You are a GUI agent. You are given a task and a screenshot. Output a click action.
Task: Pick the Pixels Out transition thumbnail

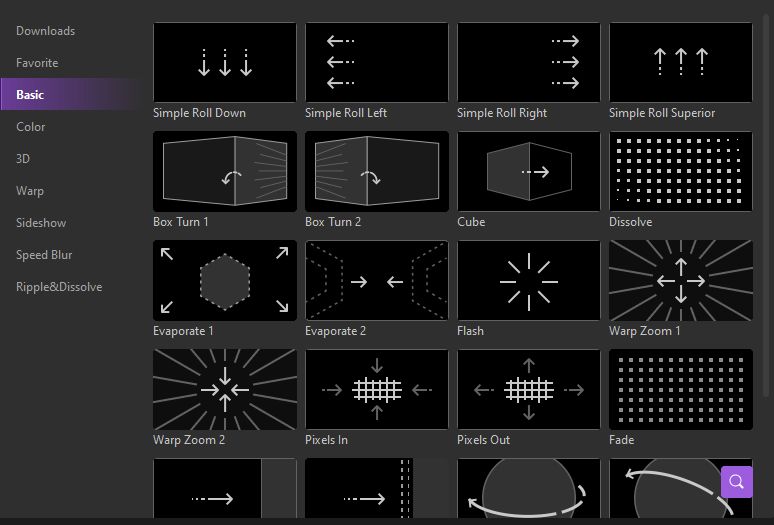point(529,390)
